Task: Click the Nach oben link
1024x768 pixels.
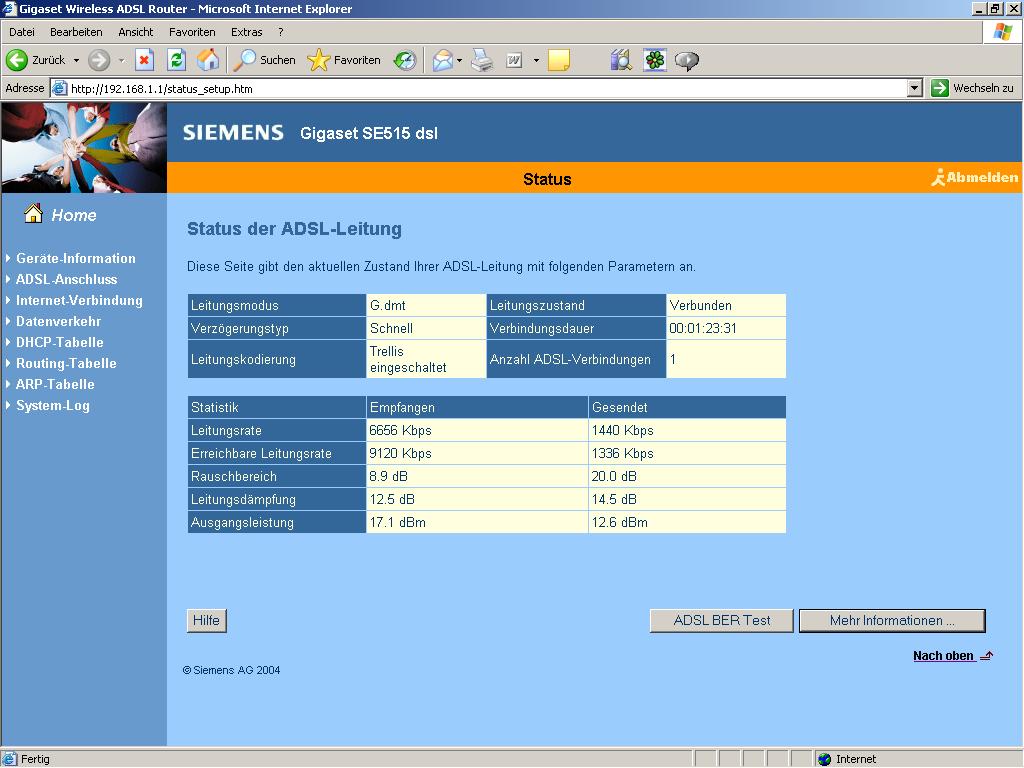Action: [x=943, y=656]
